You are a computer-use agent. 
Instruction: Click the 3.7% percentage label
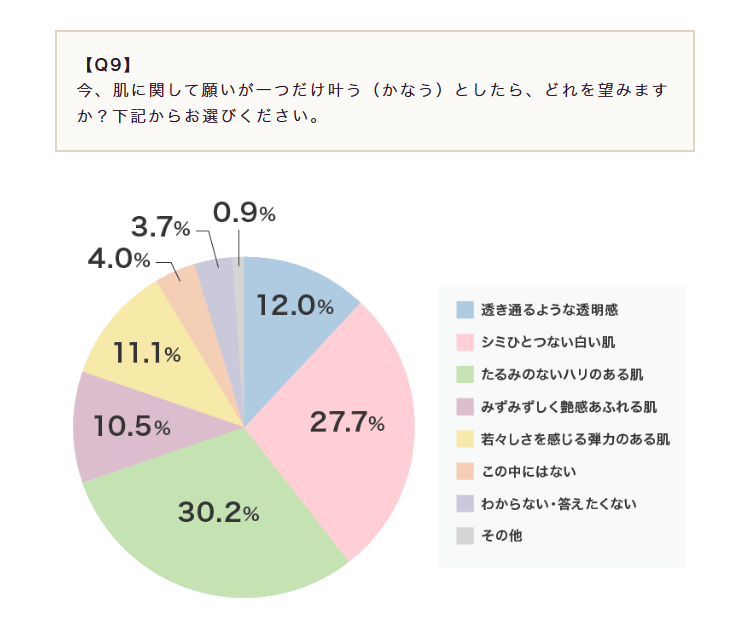click(x=161, y=227)
